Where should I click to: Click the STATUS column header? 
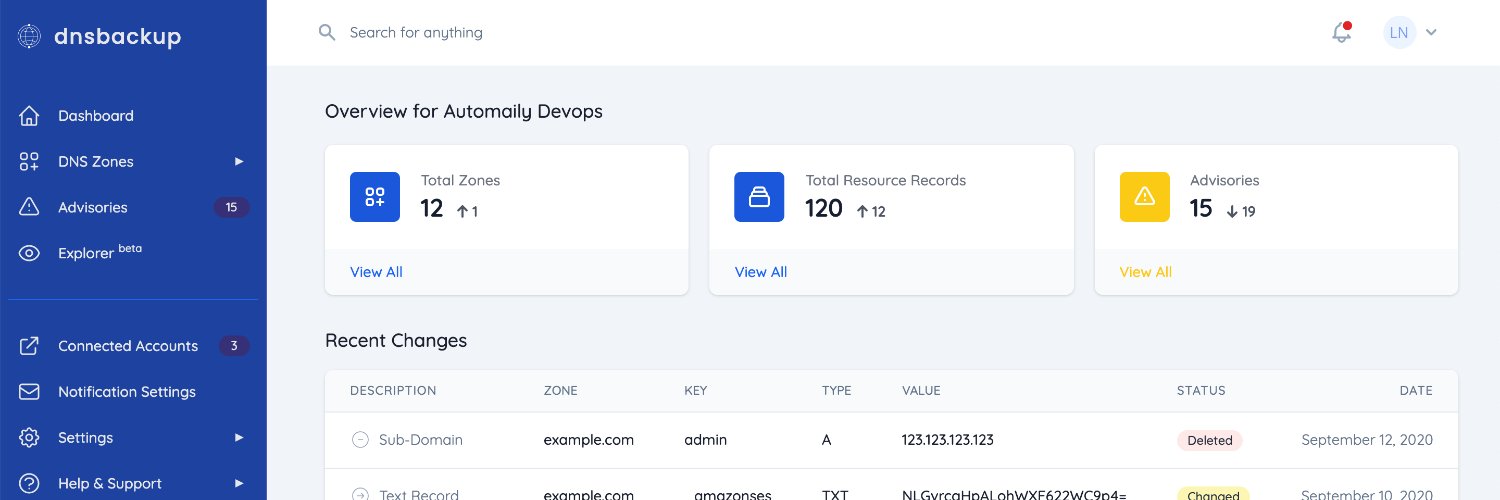[1201, 391]
